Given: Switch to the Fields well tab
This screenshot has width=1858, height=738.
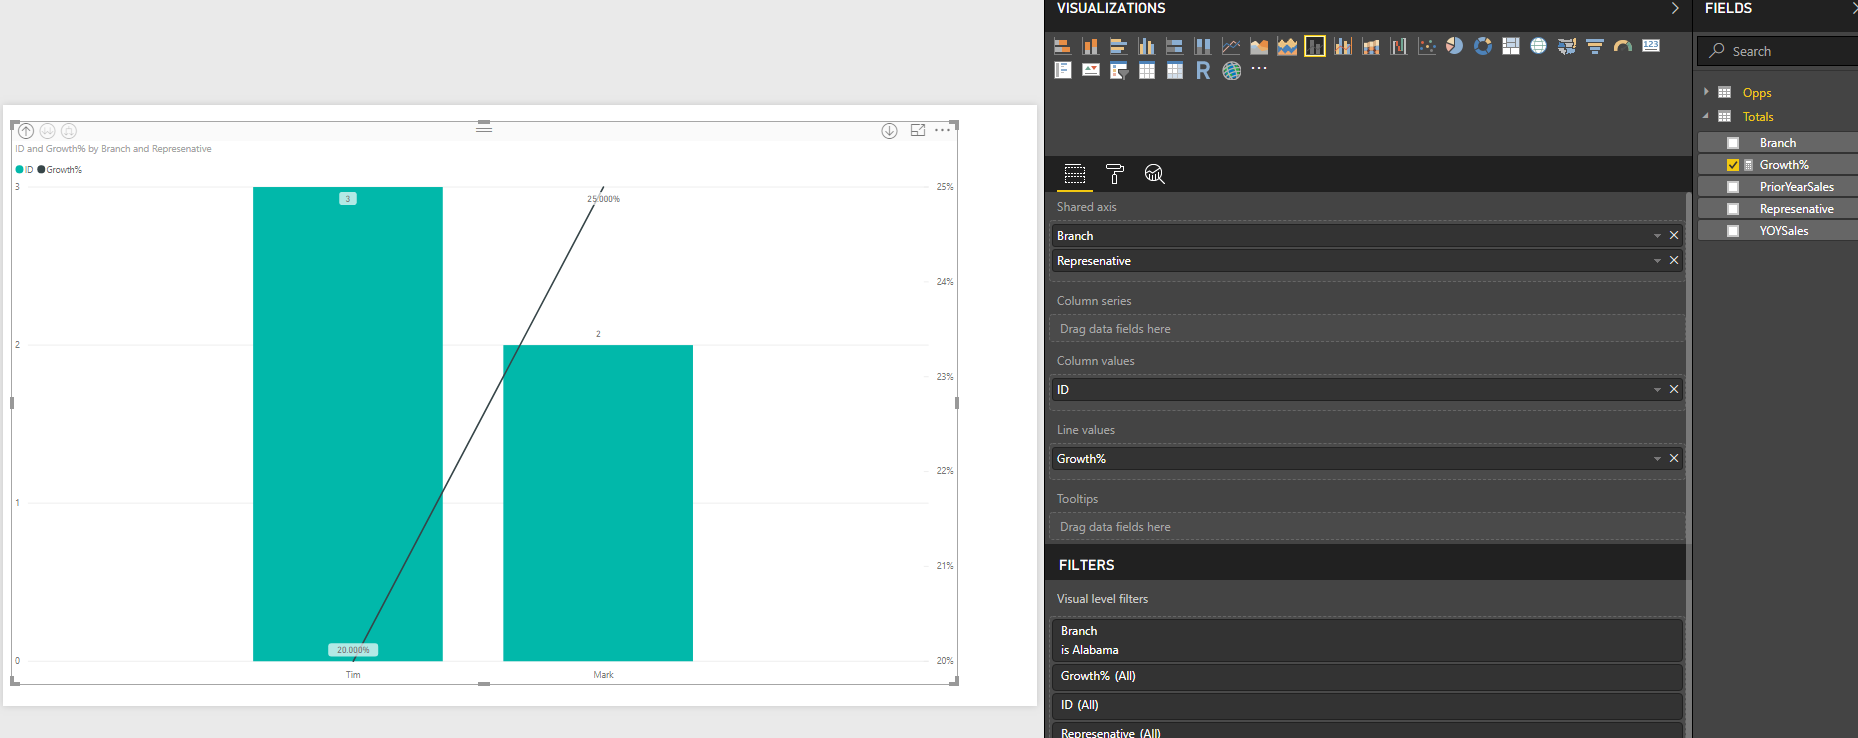Looking at the screenshot, I should tap(1075, 174).
